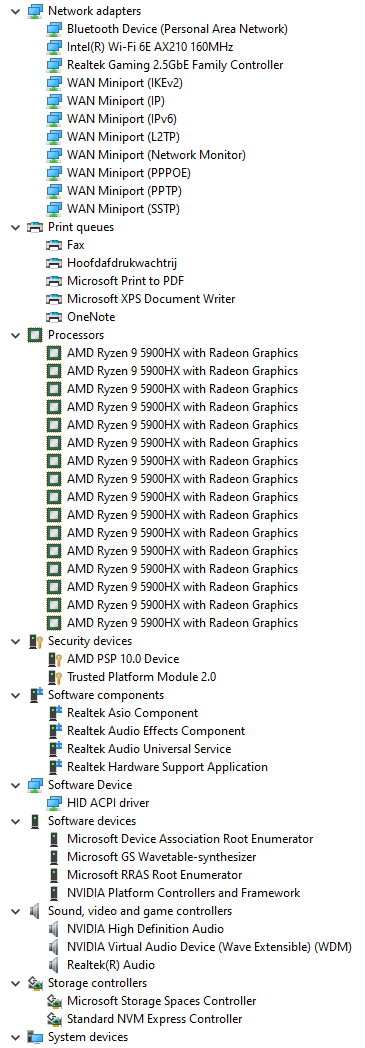Click the Processors category chip icon
Image resolution: width=365 pixels, height=1048 pixels.
point(35,335)
